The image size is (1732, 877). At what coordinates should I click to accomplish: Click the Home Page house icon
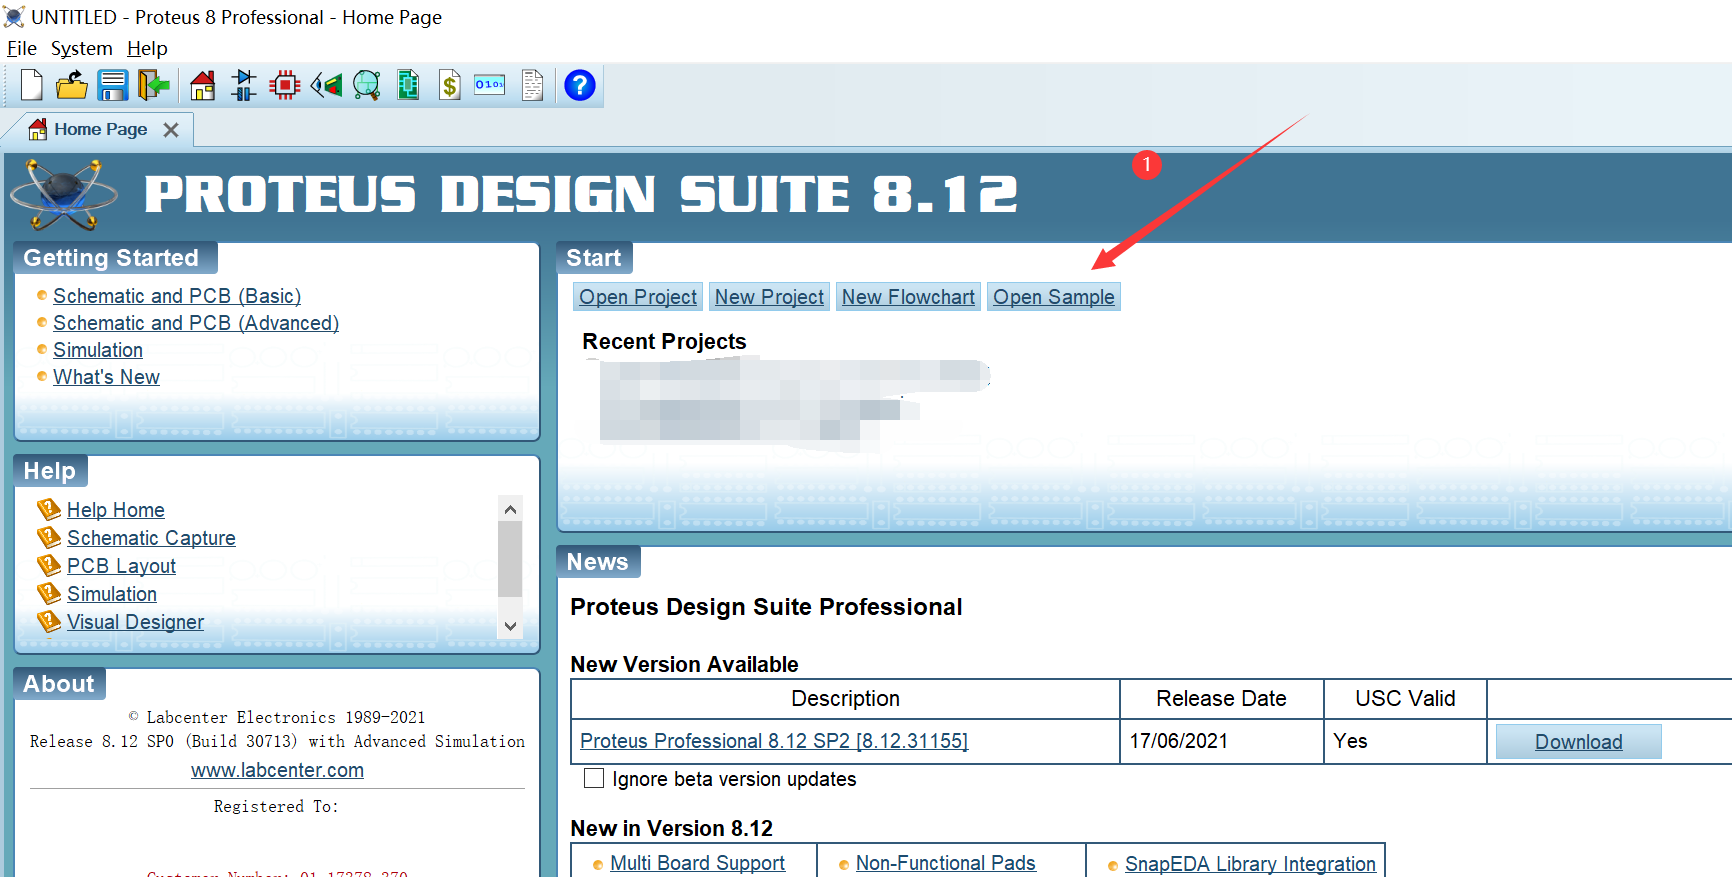click(x=202, y=85)
